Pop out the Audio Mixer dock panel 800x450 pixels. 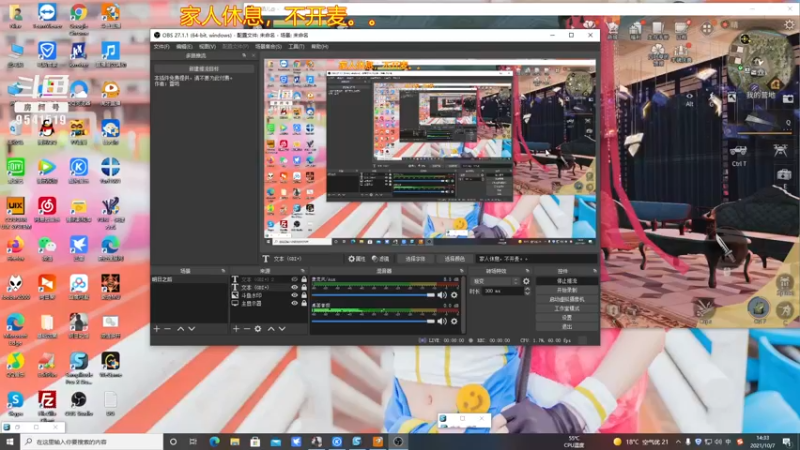pos(461,271)
